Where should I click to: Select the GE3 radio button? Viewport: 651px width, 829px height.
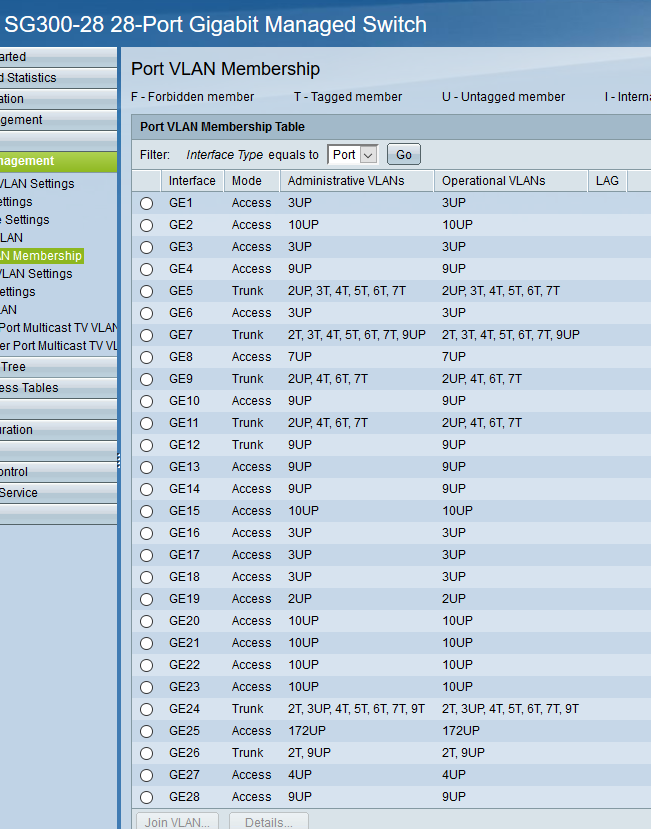coord(146,247)
